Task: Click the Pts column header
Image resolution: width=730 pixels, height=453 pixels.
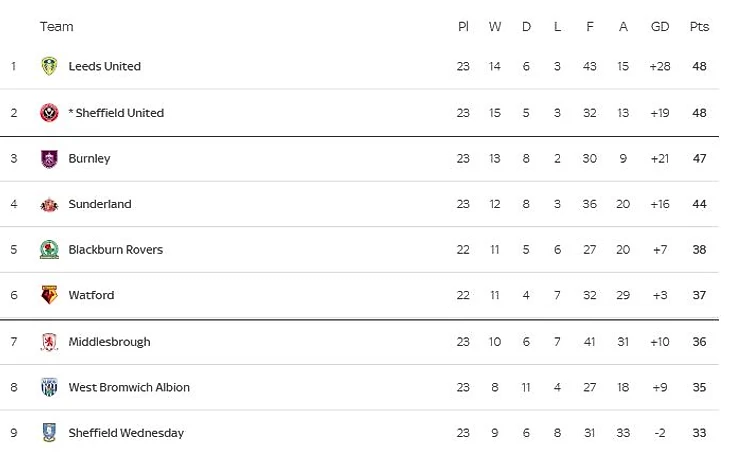Action: (x=699, y=27)
